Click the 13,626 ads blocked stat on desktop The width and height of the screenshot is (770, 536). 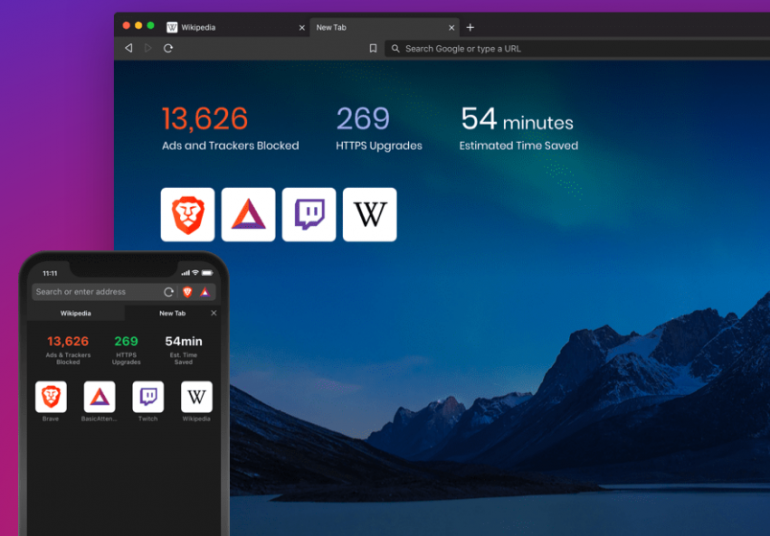(x=230, y=128)
